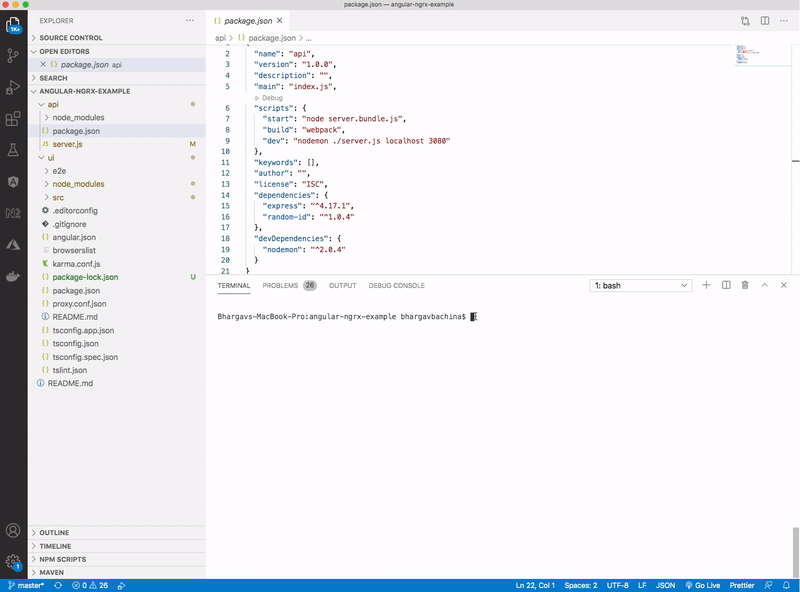The image size is (800, 592).
Task: Click UTF-8 encoding in status bar
Action: pos(617,585)
